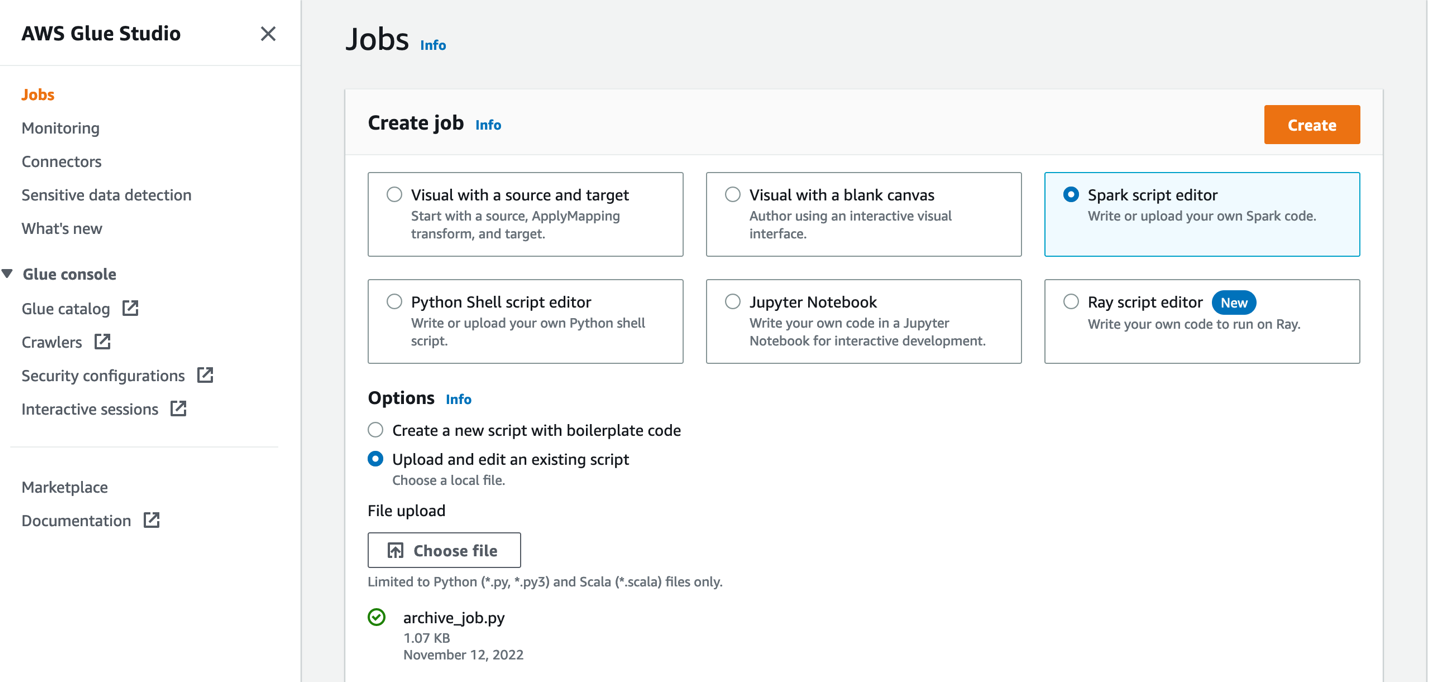Open Info link next to Create job
Image resolution: width=1431 pixels, height=682 pixels.
coord(488,125)
